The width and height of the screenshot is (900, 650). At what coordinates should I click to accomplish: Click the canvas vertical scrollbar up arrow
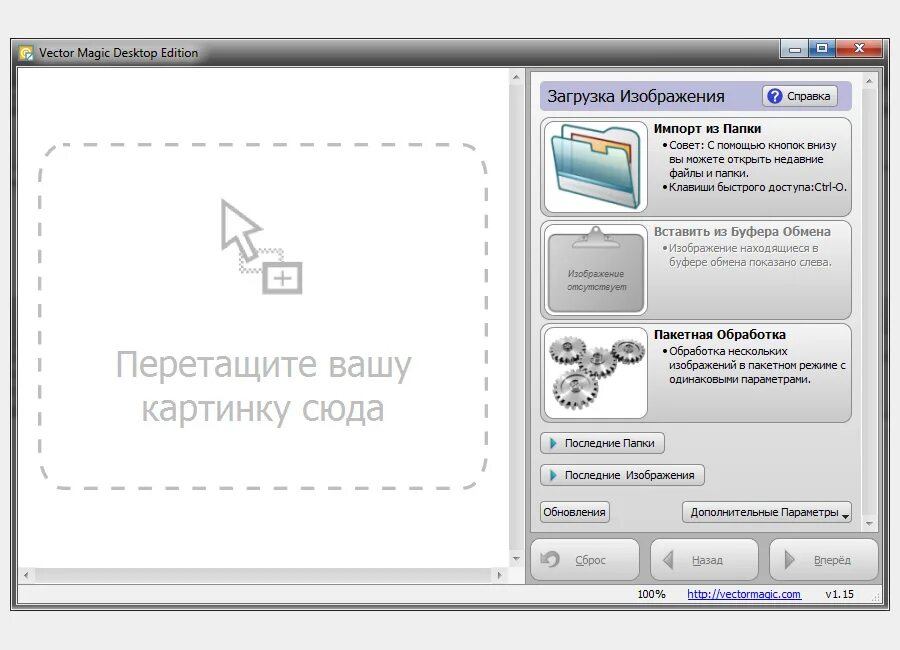pos(516,77)
